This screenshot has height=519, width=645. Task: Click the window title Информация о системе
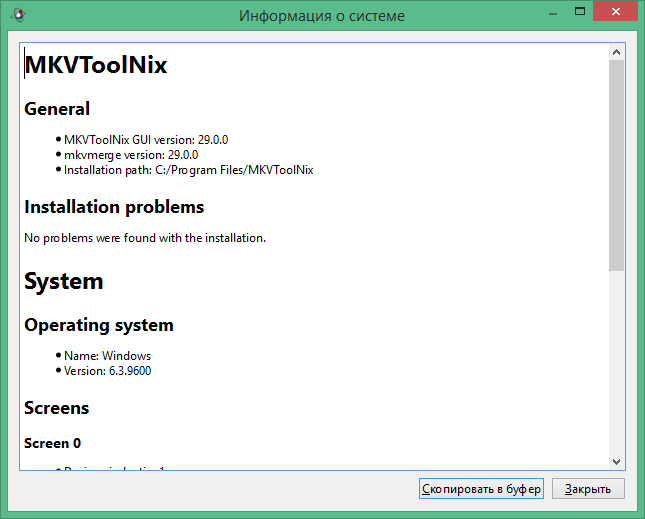click(x=322, y=16)
